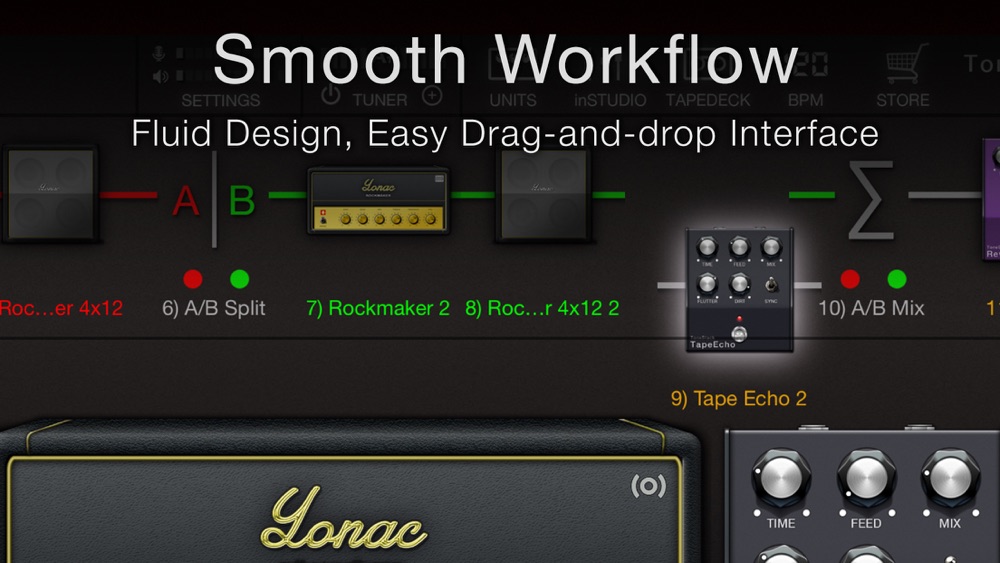The height and width of the screenshot is (563, 1000).
Task: Click the BPM digital display
Action: click(x=805, y=64)
